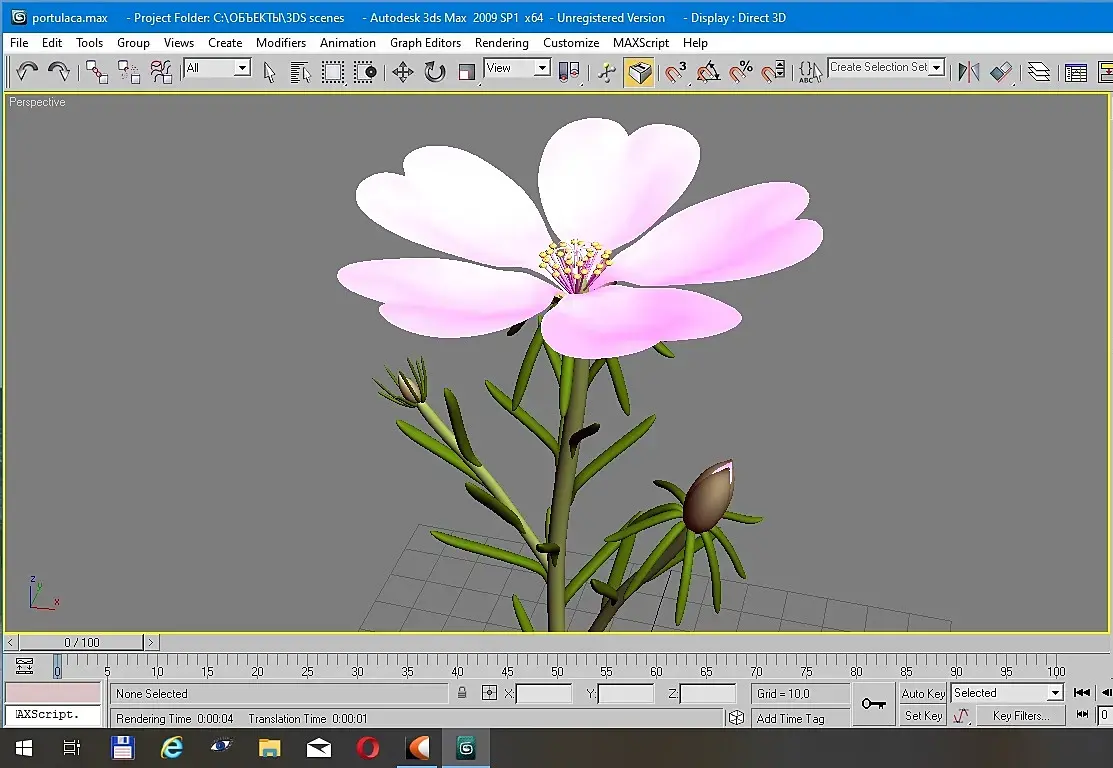Toggle the 3D Snaps button
The height and width of the screenshot is (768, 1113).
tap(676, 72)
